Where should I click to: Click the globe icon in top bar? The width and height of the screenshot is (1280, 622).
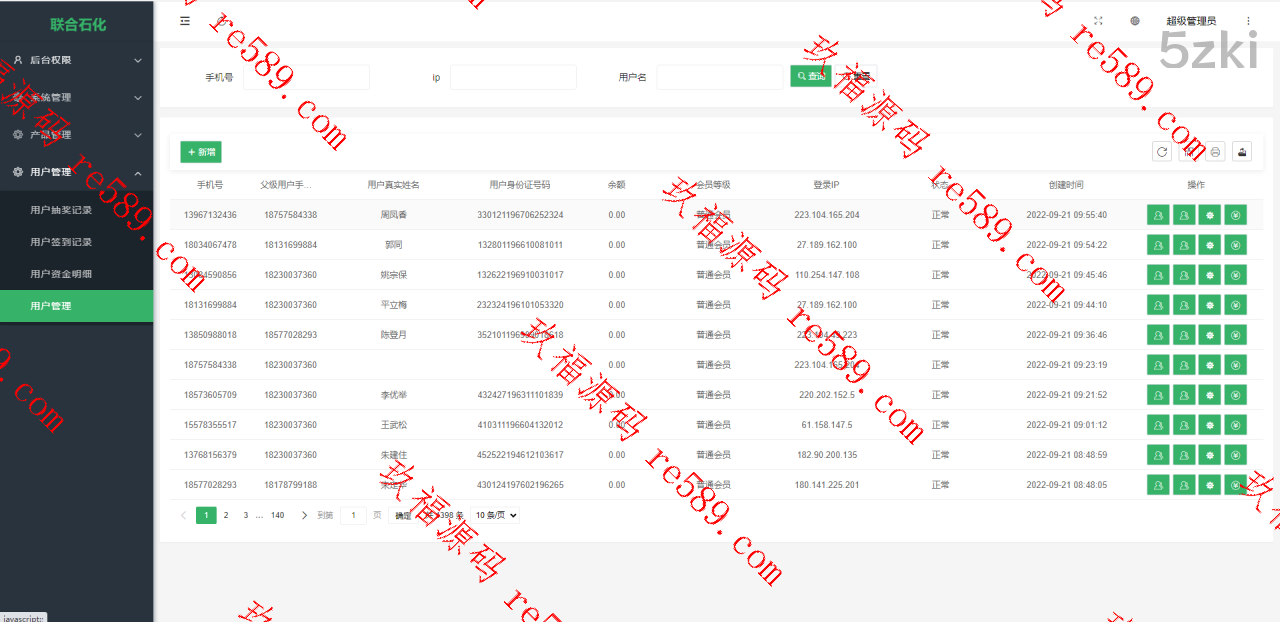click(1135, 21)
